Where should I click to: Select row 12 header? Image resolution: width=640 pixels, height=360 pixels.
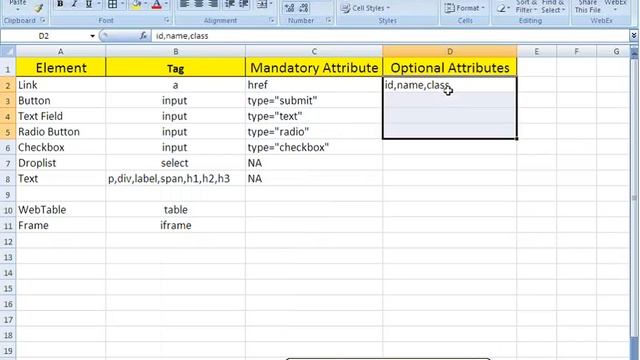coord(8,241)
